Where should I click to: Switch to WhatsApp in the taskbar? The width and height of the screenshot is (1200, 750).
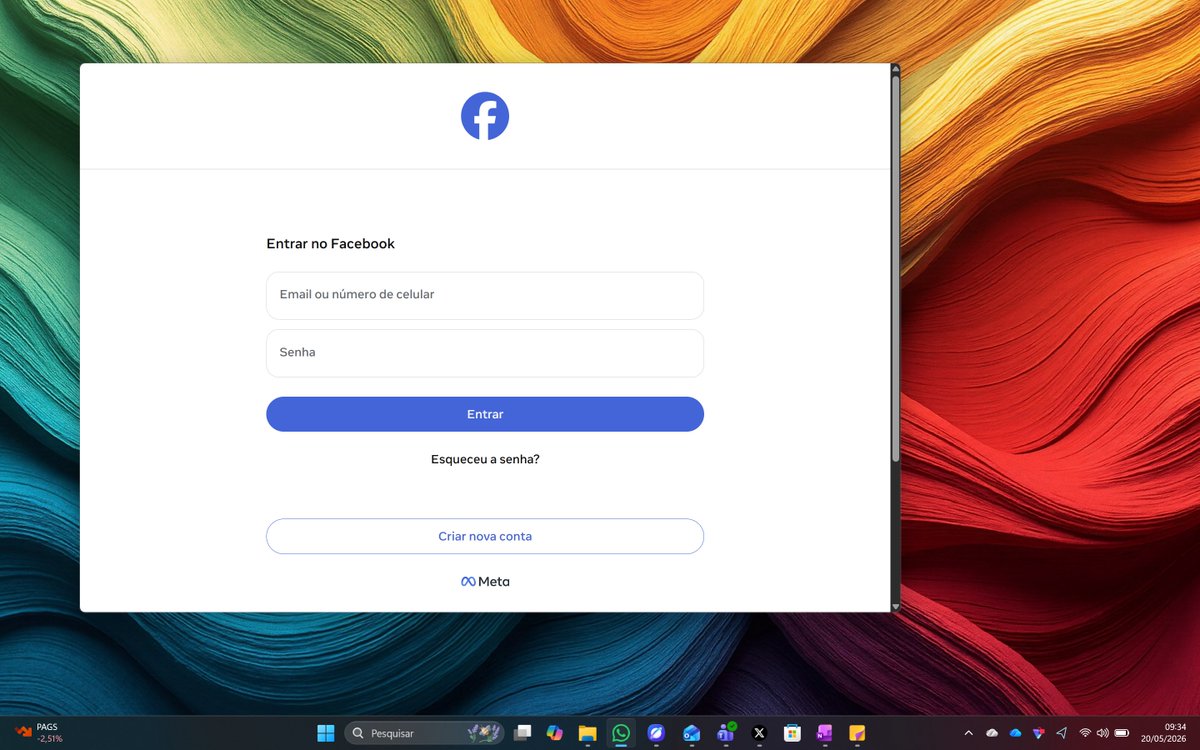coord(621,733)
